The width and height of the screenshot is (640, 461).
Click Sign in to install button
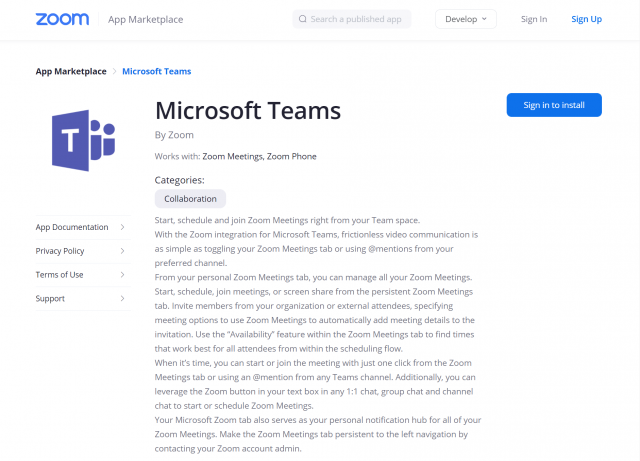point(554,105)
